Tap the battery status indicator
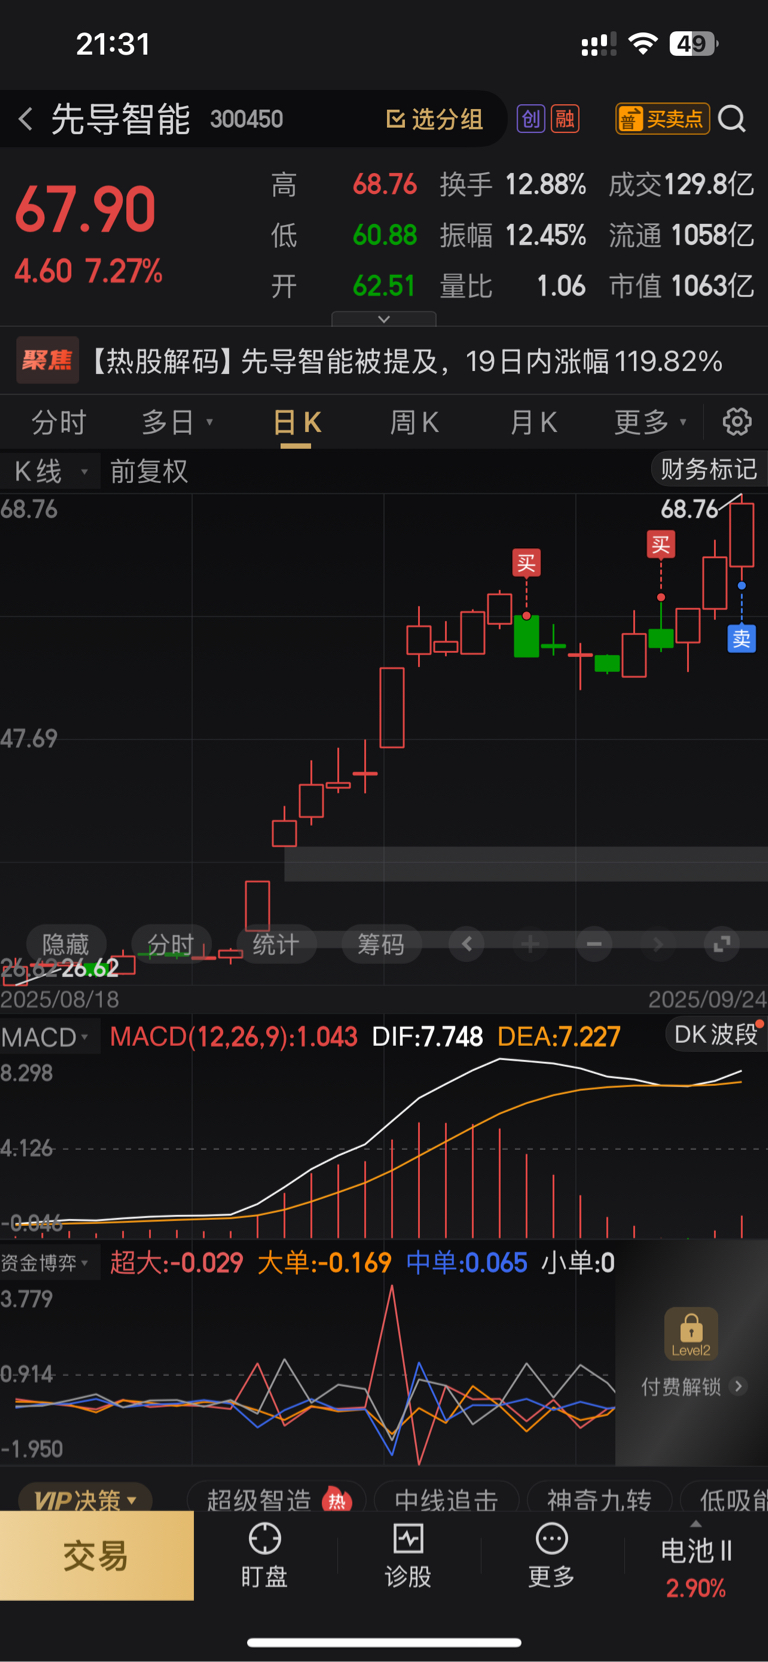The height and width of the screenshot is (1662, 768). 695,43
